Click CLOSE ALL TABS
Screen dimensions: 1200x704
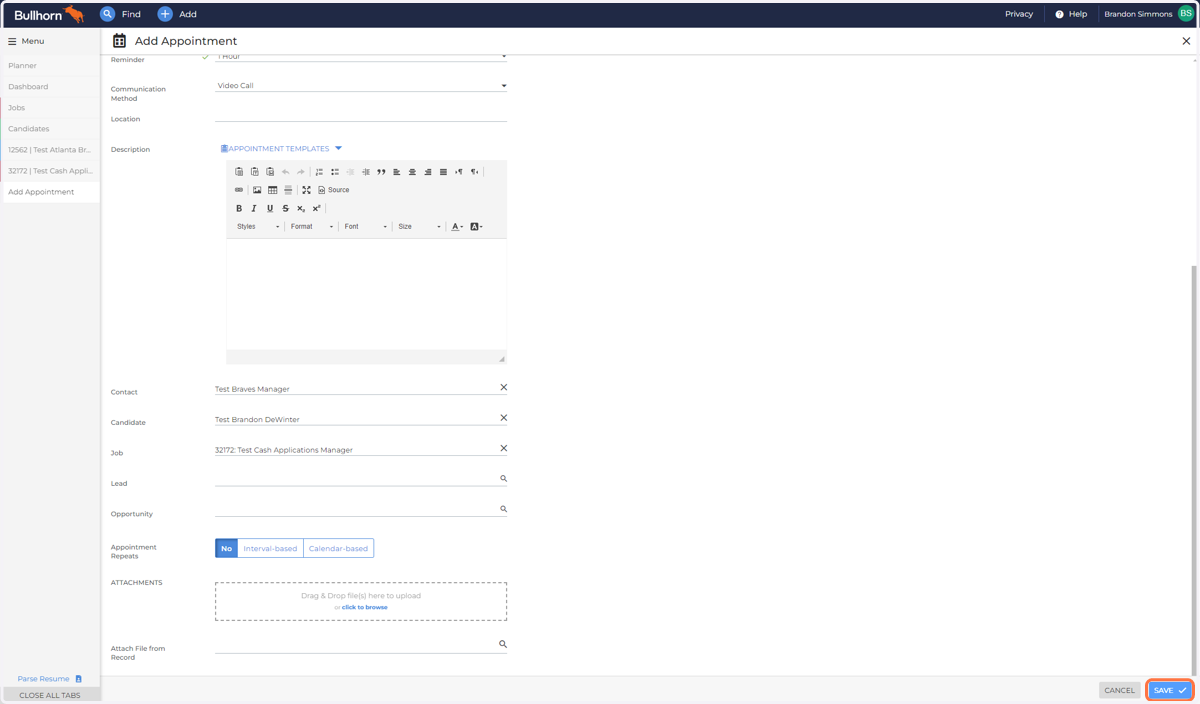pyautogui.click(x=50, y=695)
